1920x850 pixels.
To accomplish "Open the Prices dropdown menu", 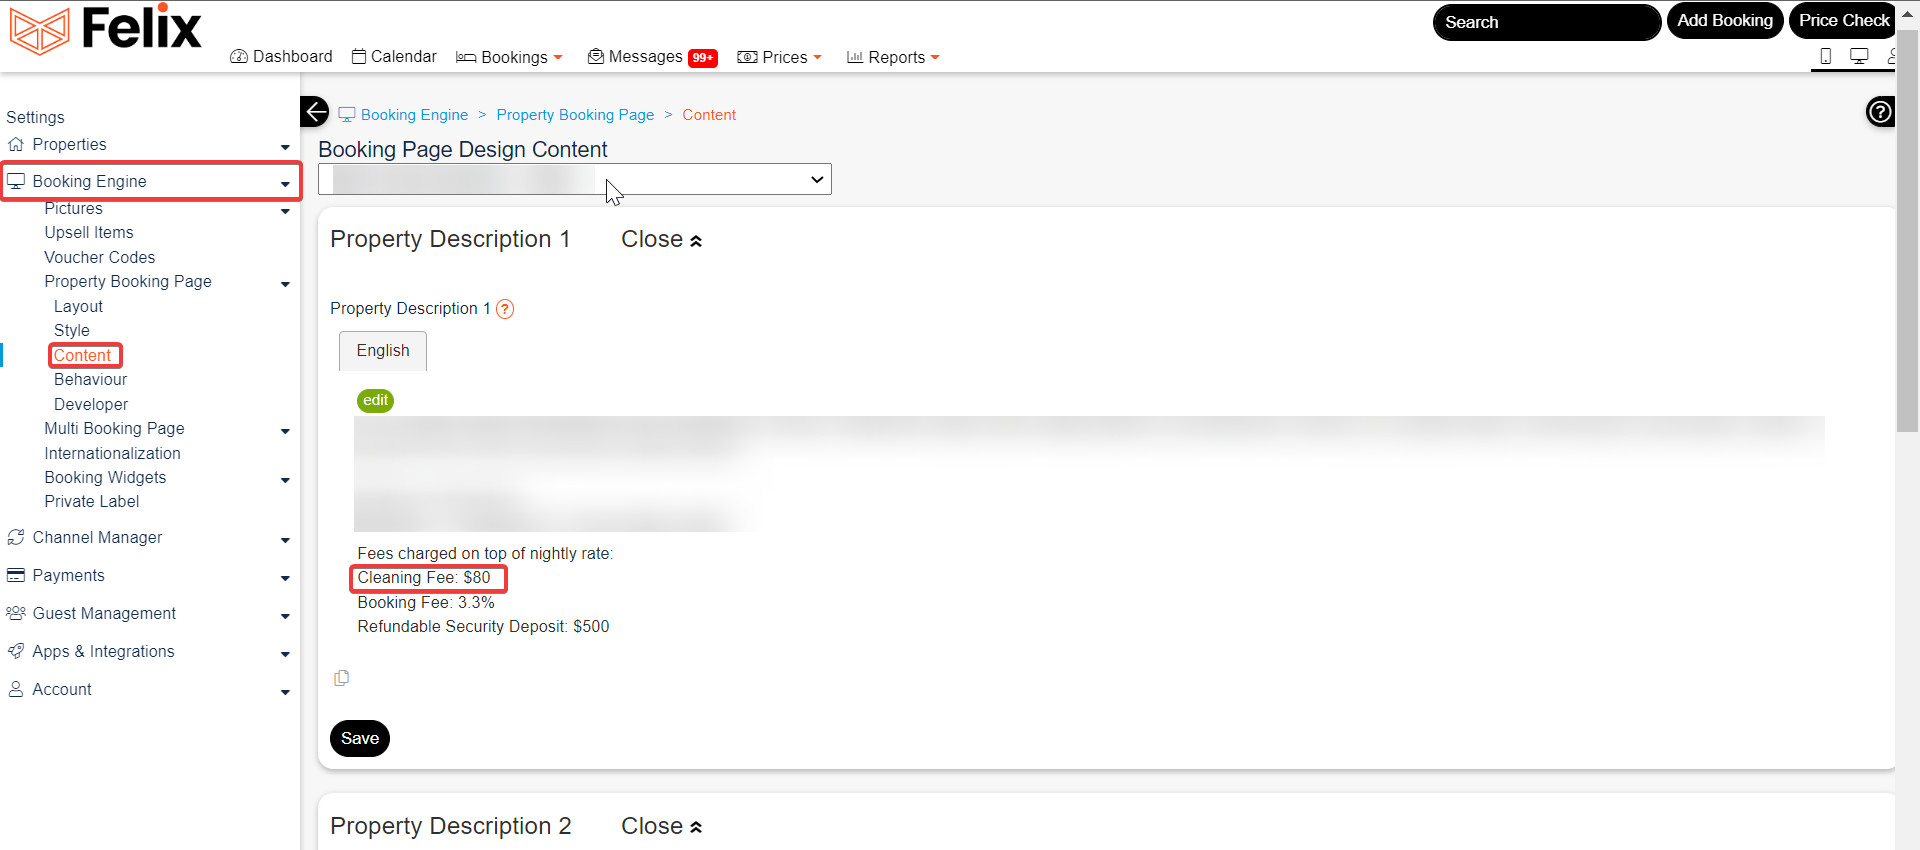I will point(779,57).
